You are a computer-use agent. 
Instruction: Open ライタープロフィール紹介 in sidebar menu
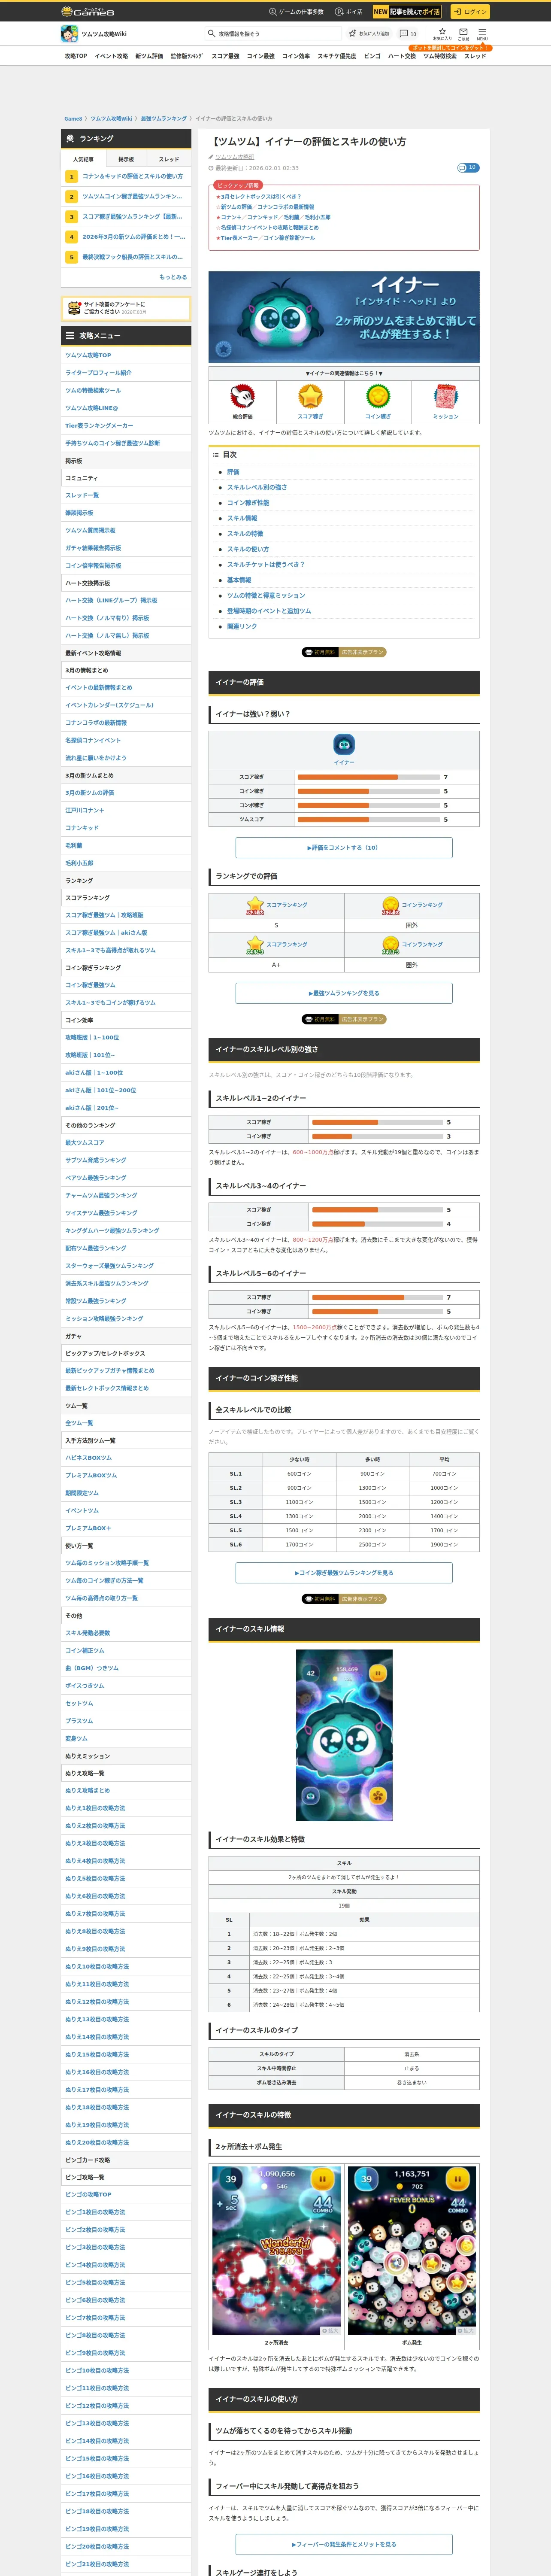click(x=98, y=373)
